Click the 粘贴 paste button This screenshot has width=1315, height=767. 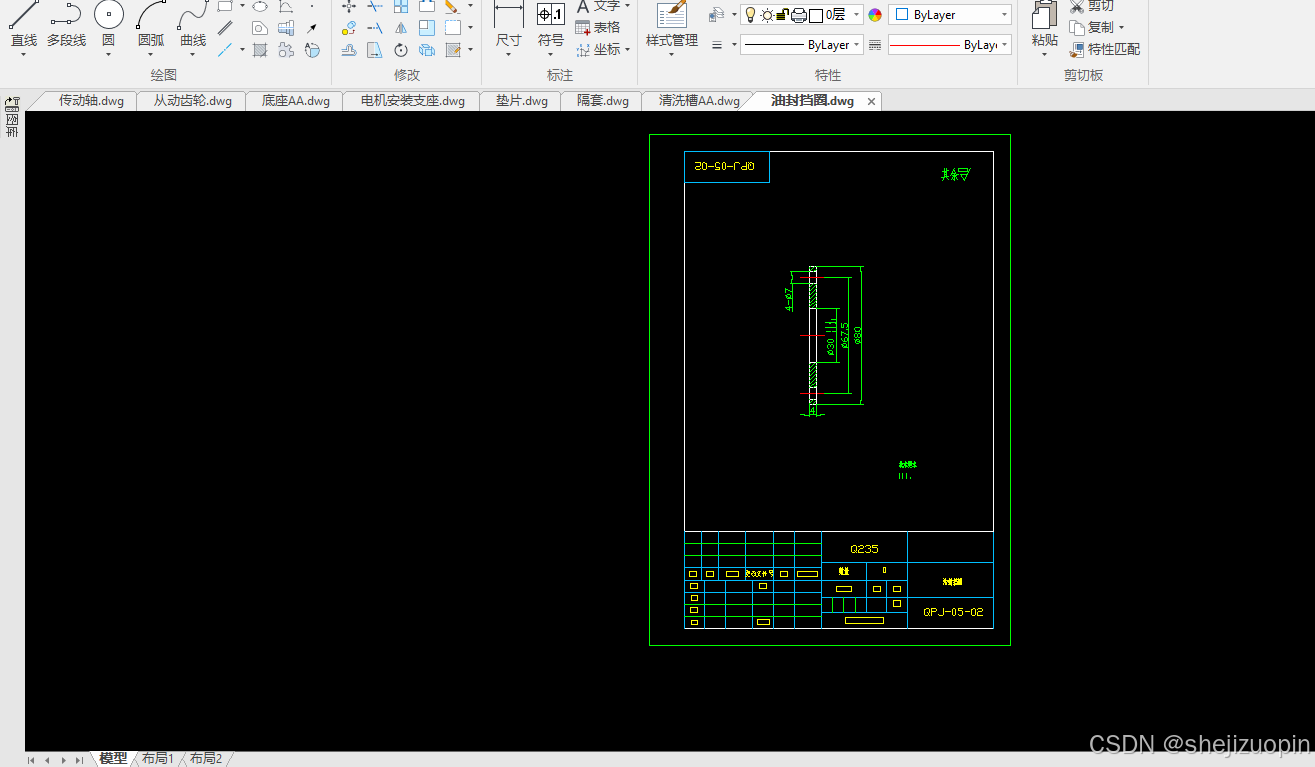(x=1044, y=22)
